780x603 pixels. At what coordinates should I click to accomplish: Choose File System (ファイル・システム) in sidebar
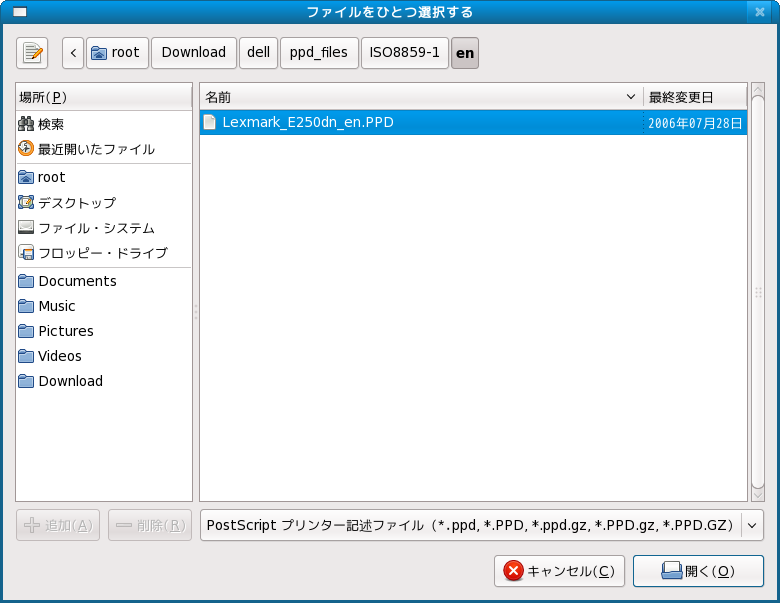coord(96,227)
